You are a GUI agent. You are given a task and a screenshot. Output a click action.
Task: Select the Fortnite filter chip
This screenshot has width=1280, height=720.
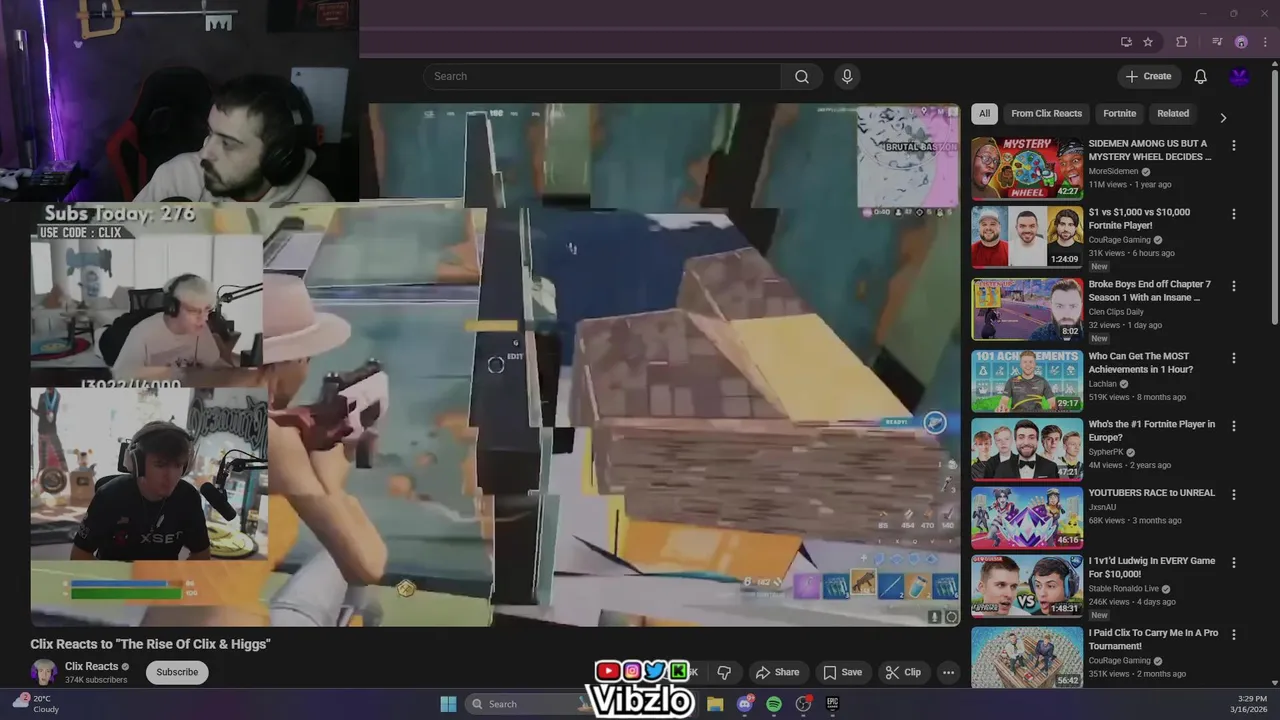(1119, 113)
